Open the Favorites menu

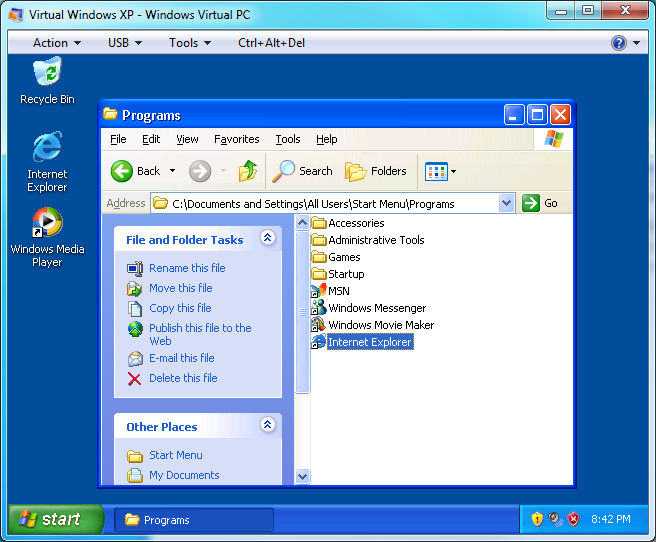tap(236, 139)
